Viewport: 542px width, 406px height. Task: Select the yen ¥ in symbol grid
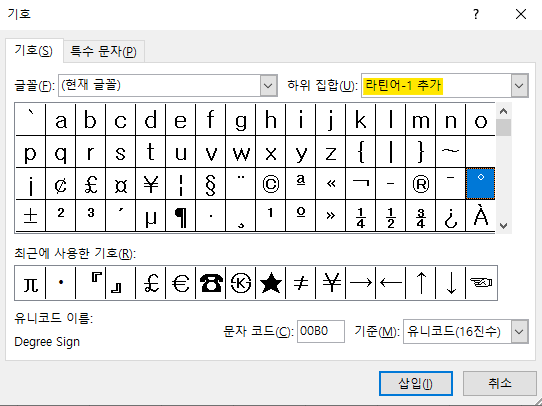tap(150, 183)
